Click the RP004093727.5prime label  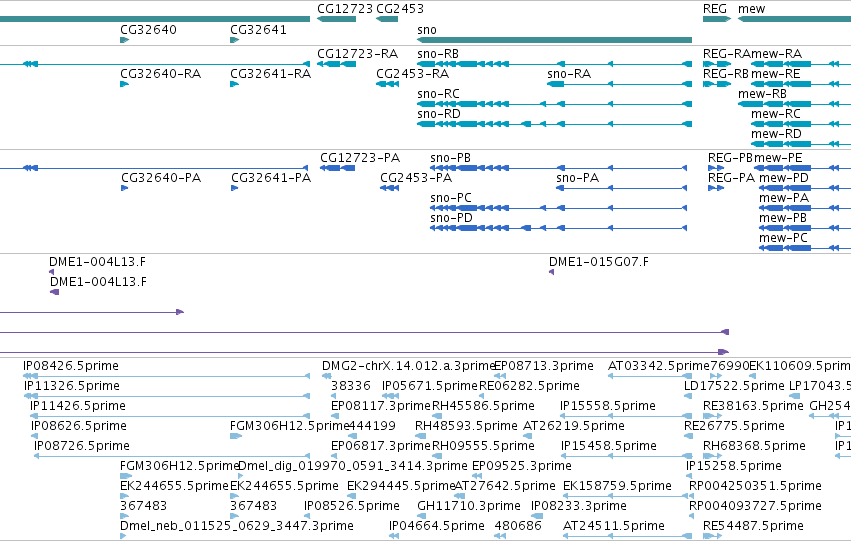755,506
